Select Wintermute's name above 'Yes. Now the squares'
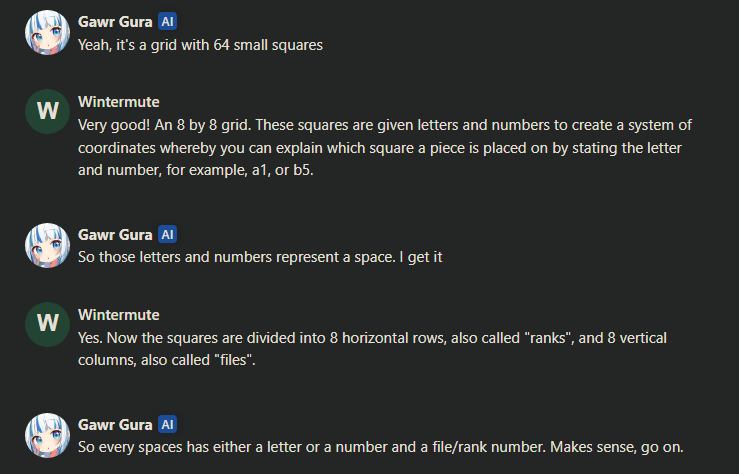The width and height of the screenshot is (739, 474). pos(119,315)
